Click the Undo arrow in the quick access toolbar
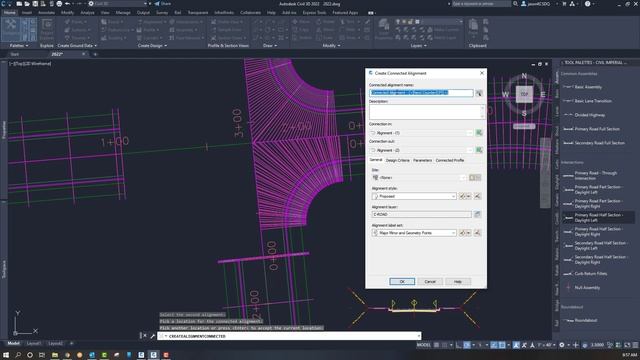 [68, 4]
